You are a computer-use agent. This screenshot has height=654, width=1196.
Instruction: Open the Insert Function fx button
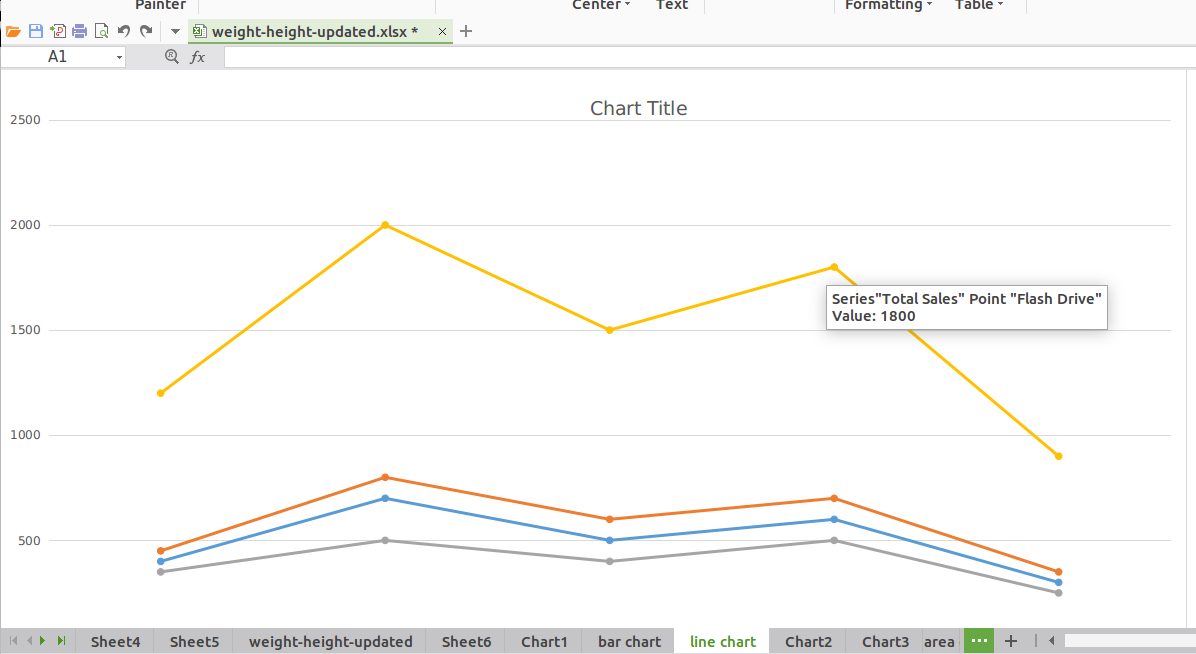point(198,56)
